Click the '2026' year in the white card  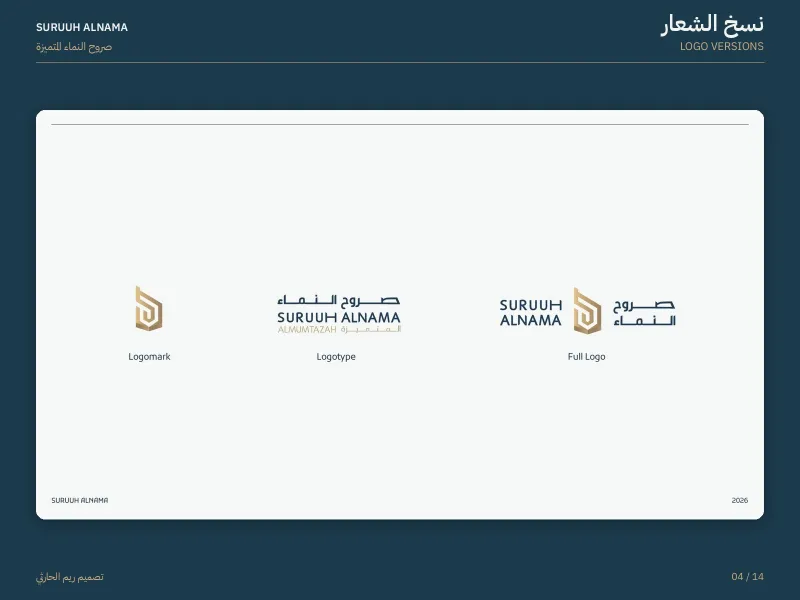(740, 501)
